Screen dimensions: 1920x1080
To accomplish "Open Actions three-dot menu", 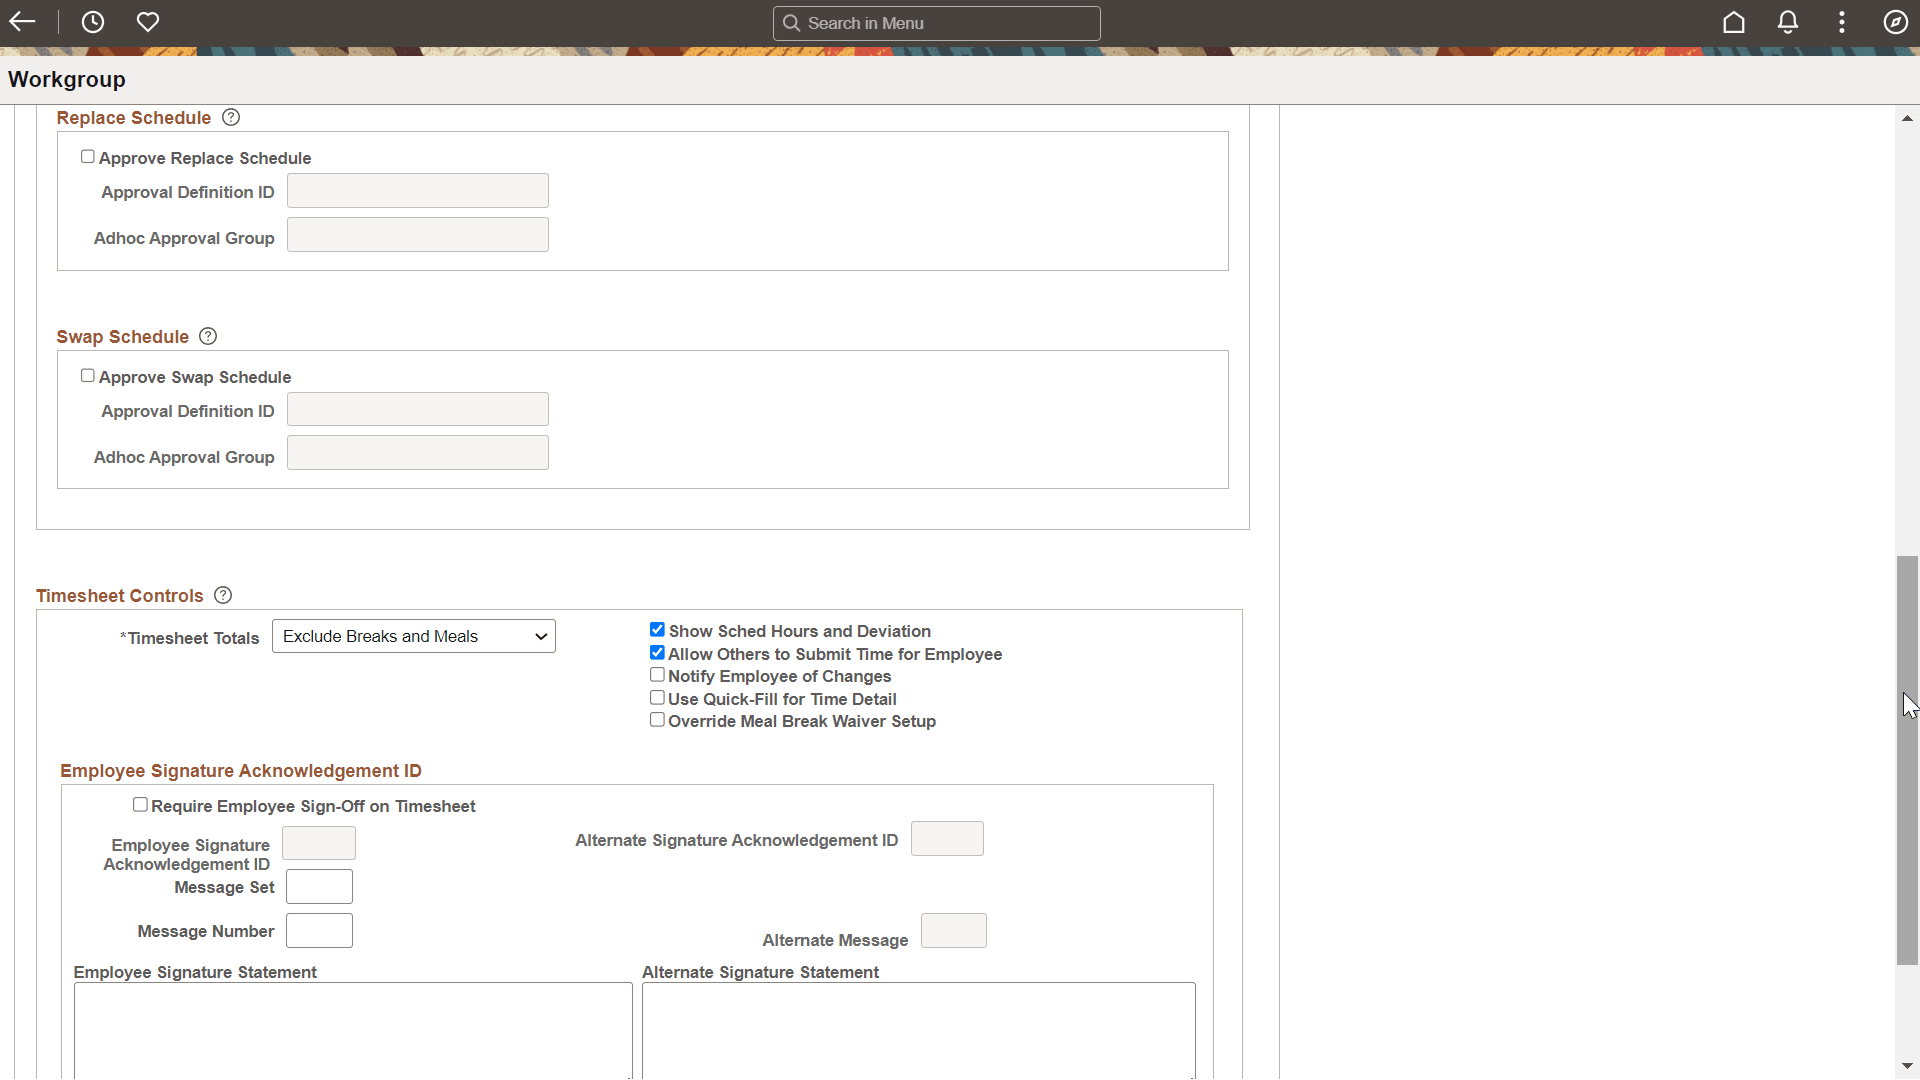I will [x=1842, y=22].
